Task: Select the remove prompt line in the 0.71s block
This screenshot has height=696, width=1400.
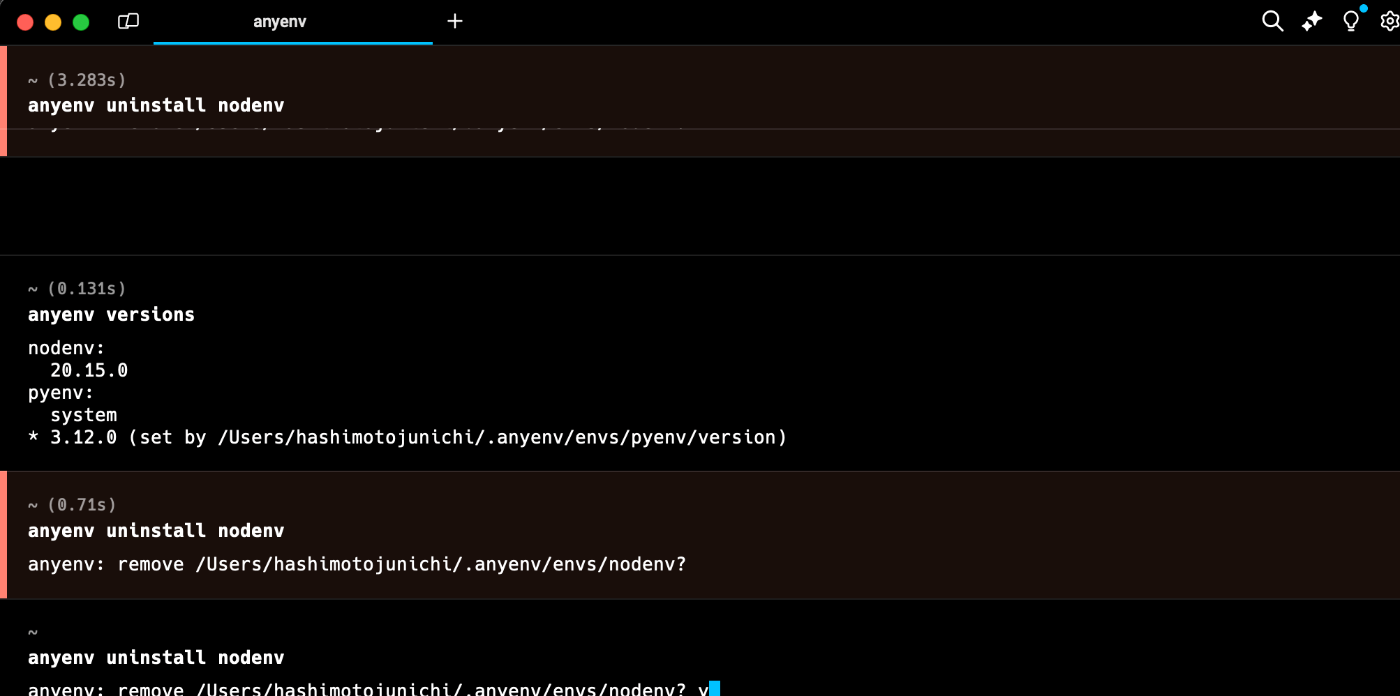Action: tap(357, 564)
